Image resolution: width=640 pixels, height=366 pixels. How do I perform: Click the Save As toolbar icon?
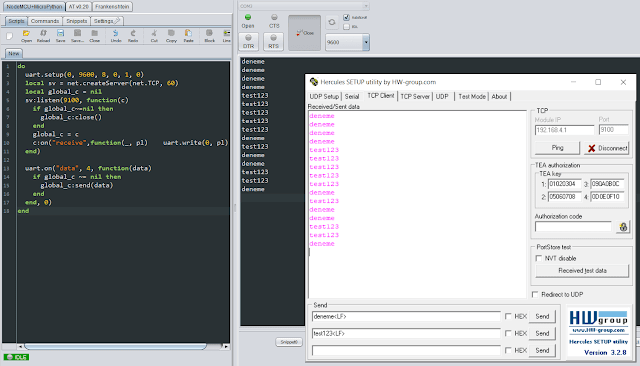78,36
